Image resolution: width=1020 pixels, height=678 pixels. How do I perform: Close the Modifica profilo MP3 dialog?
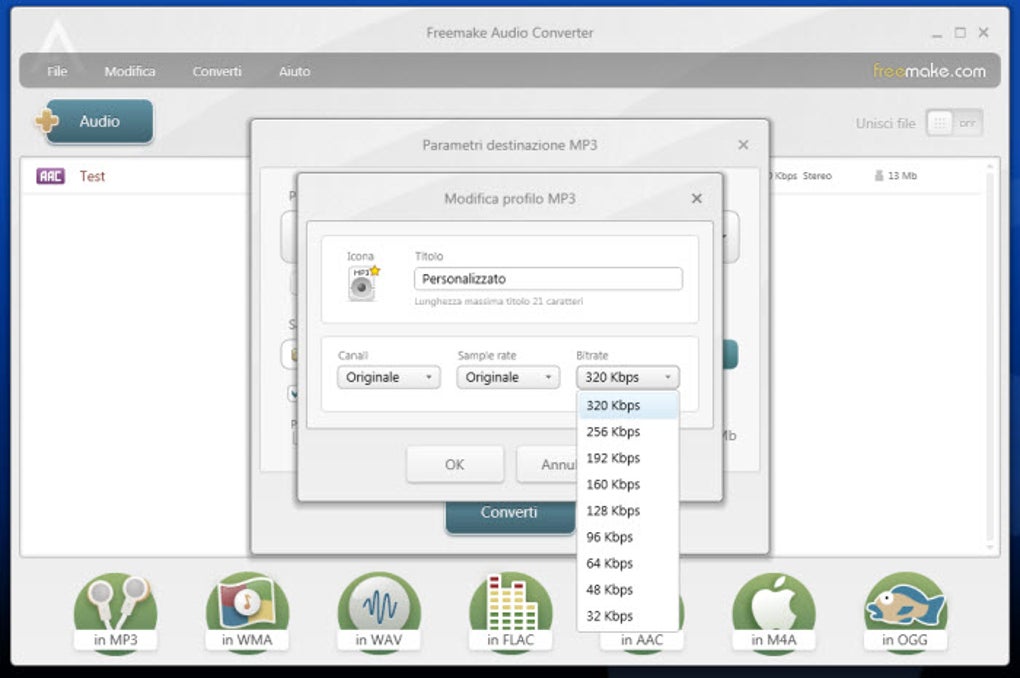[697, 198]
